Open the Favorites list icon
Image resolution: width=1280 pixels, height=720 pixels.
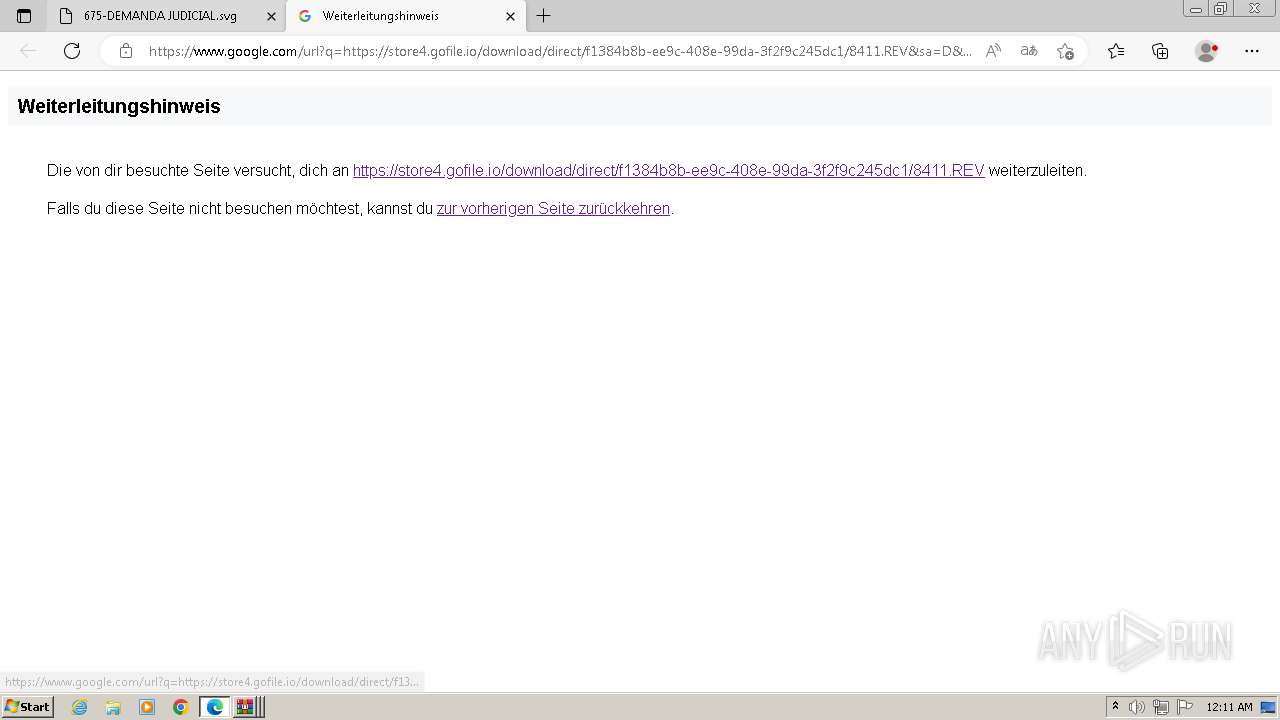[1116, 51]
